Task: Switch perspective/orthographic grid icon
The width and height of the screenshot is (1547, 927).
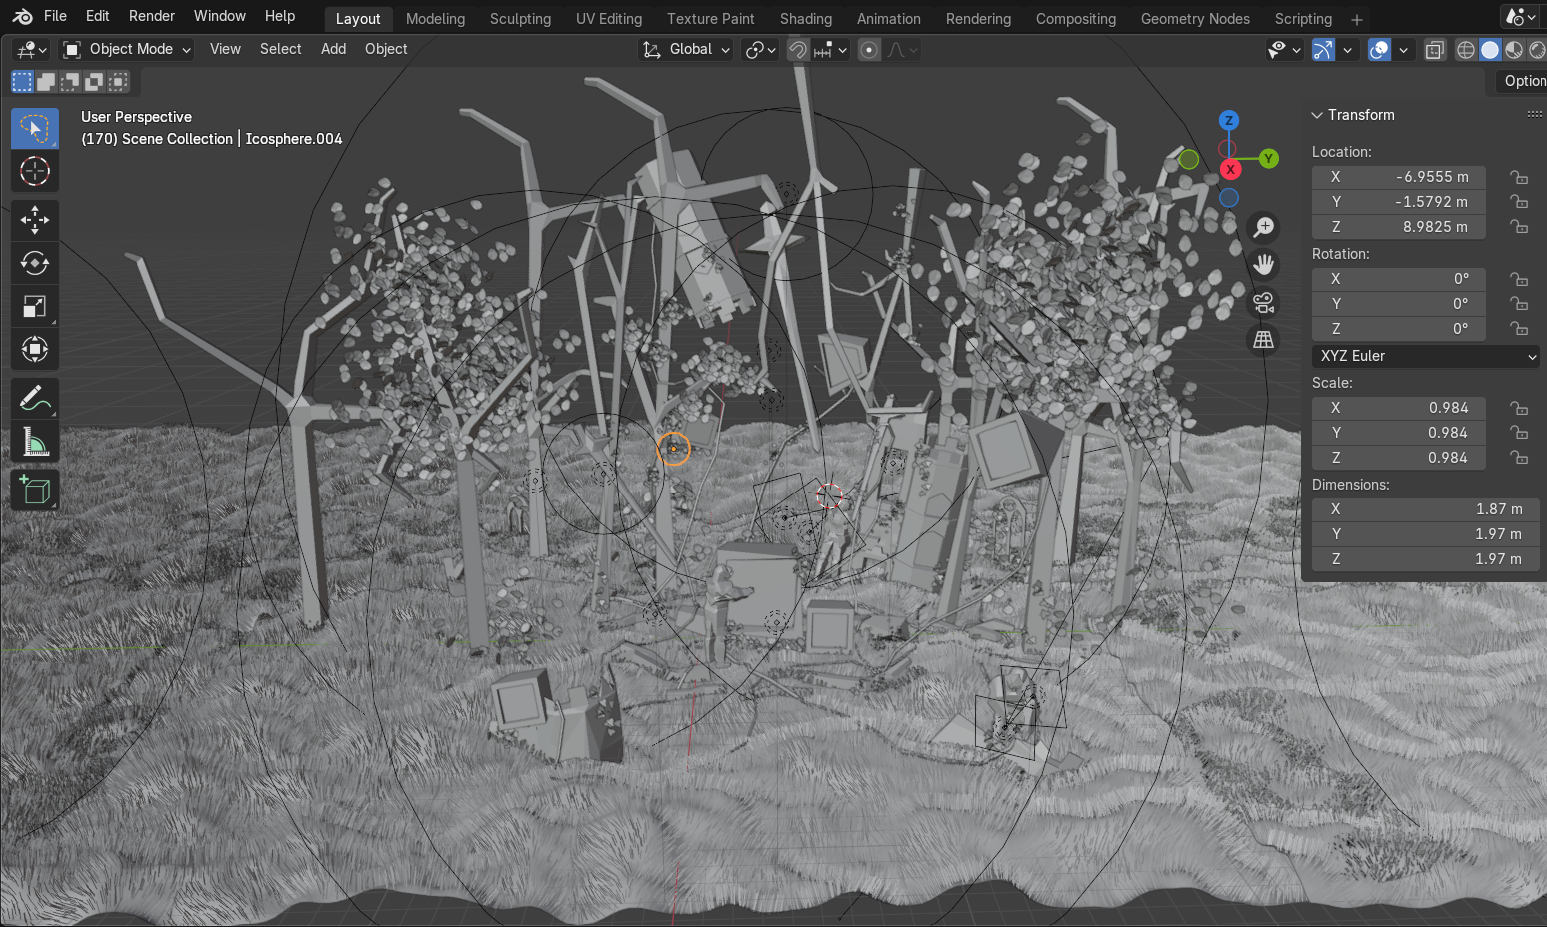Action: tap(1264, 340)
